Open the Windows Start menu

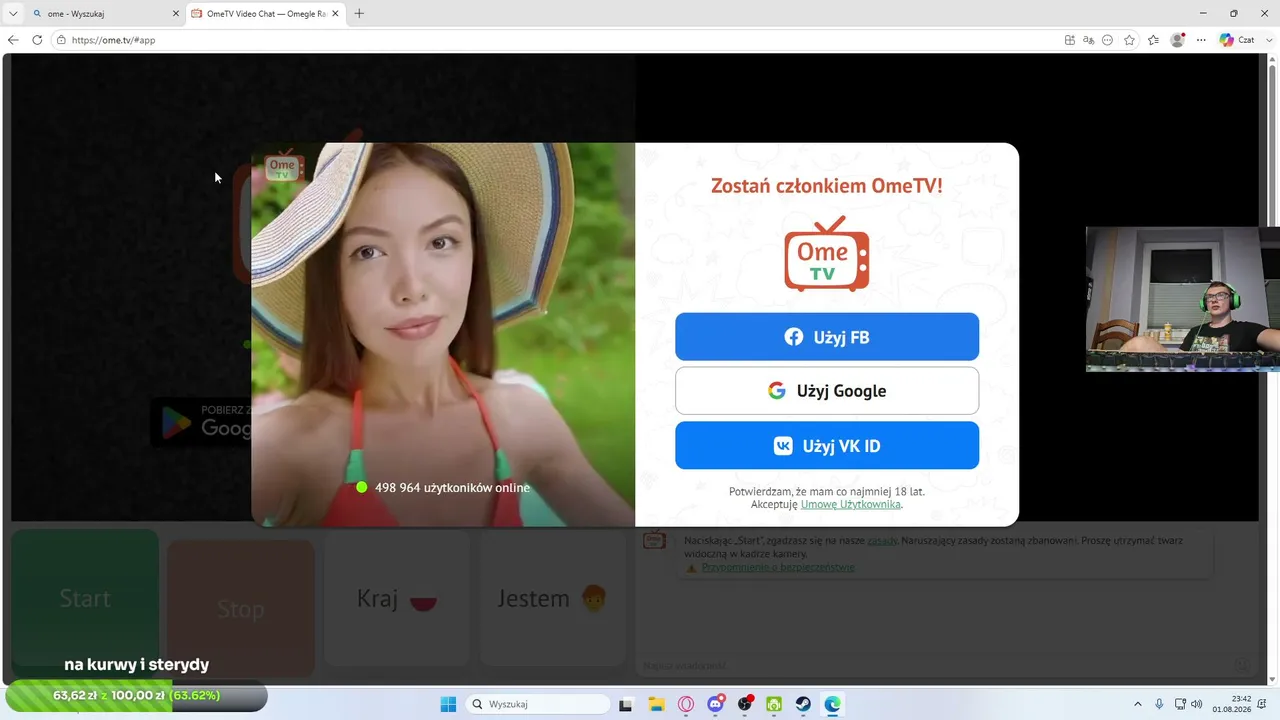448,704
